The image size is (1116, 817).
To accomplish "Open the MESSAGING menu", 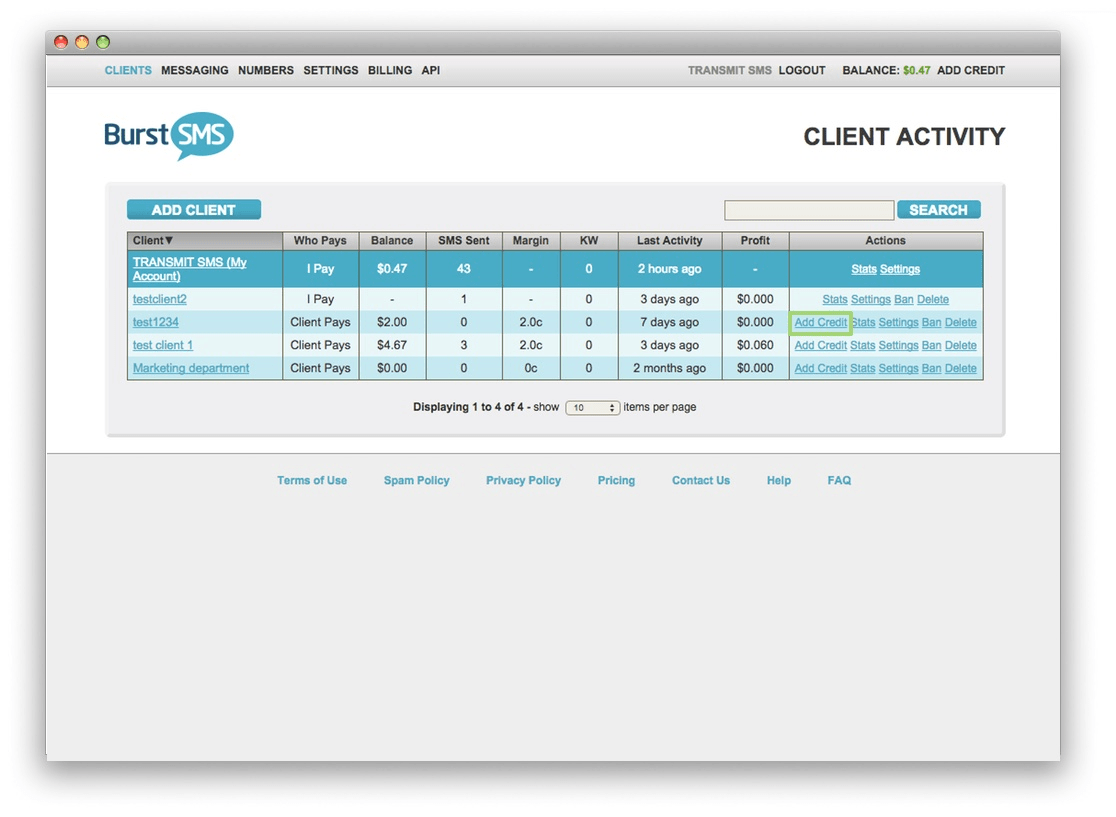I will click(x=194, y=70).
